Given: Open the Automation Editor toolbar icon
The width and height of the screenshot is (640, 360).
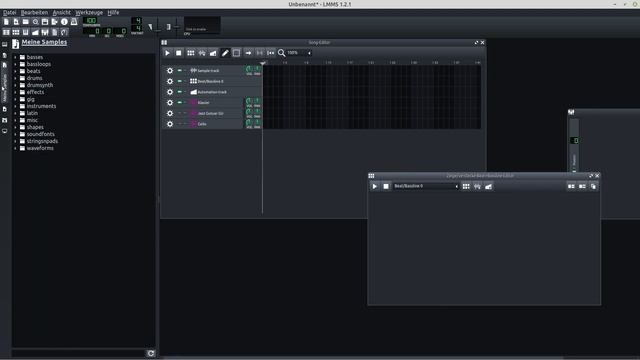Looking at the screenshot, I should click(x=36, y=32).
